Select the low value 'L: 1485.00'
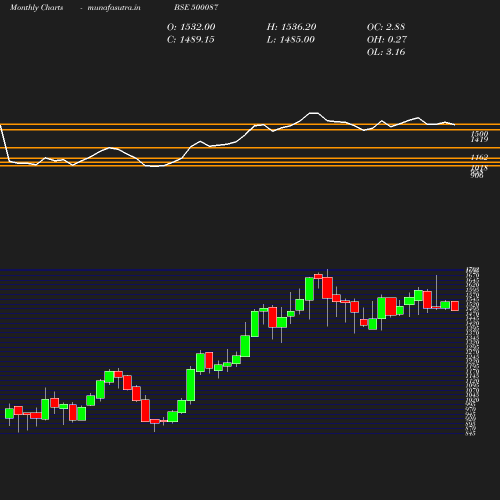 click(291, 40)
